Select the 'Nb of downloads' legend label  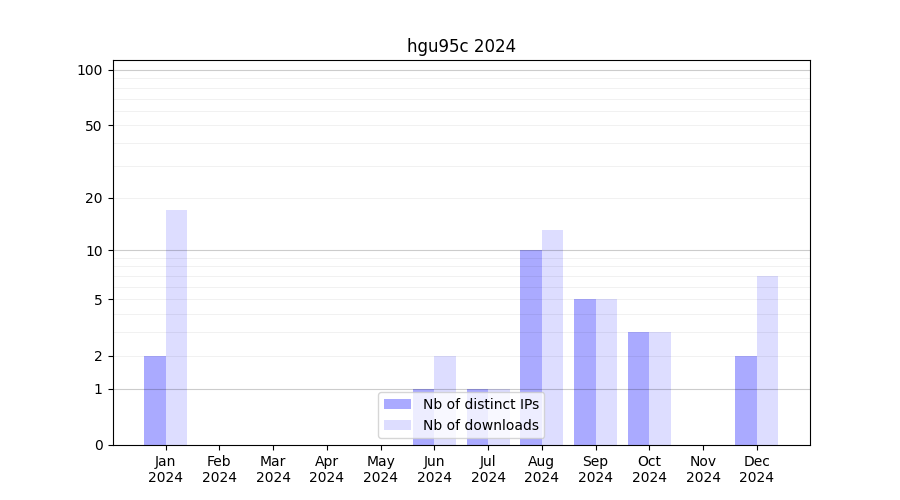point(480,425)
